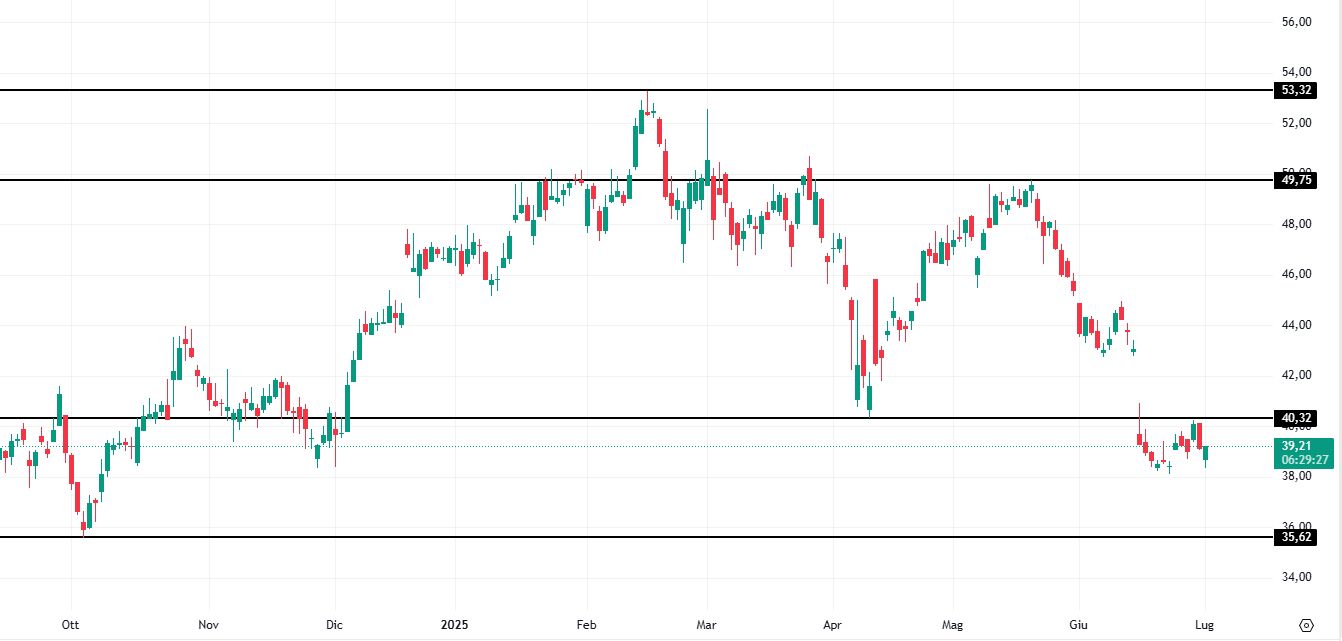Open chart settings gear icon
The image size is (1342, 641).
tap(1306, 625)
